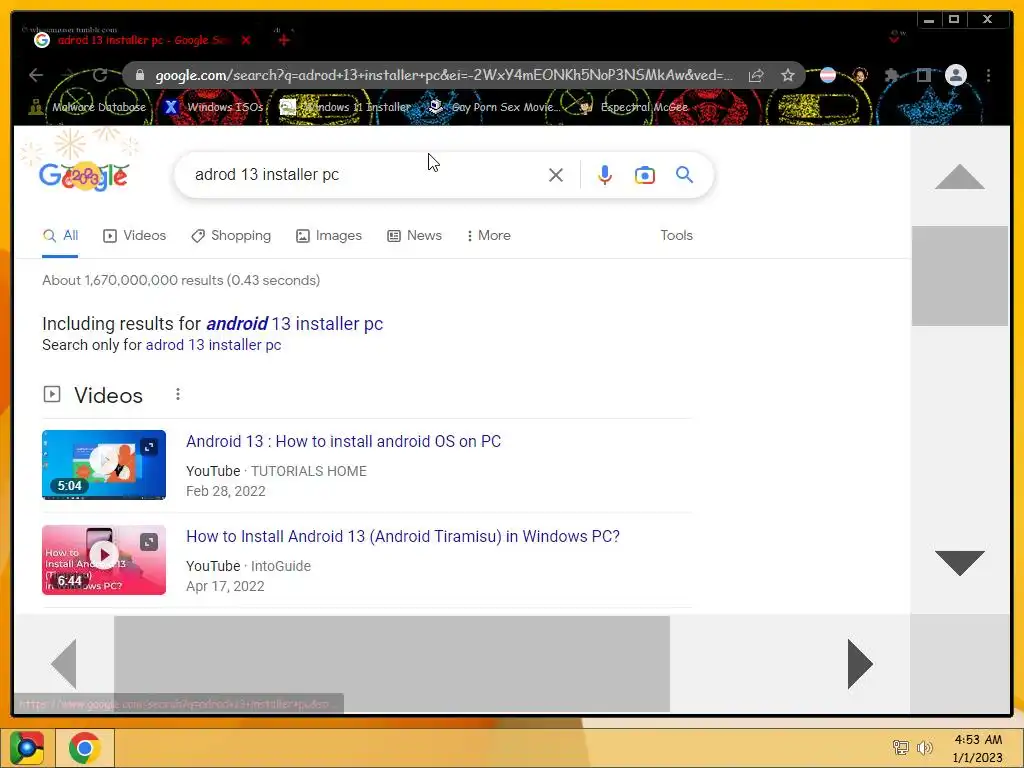This screenshot has width=1024, height=768.
Task: Open the Windows 11 Installer bookmark
Action: [345, 107]
